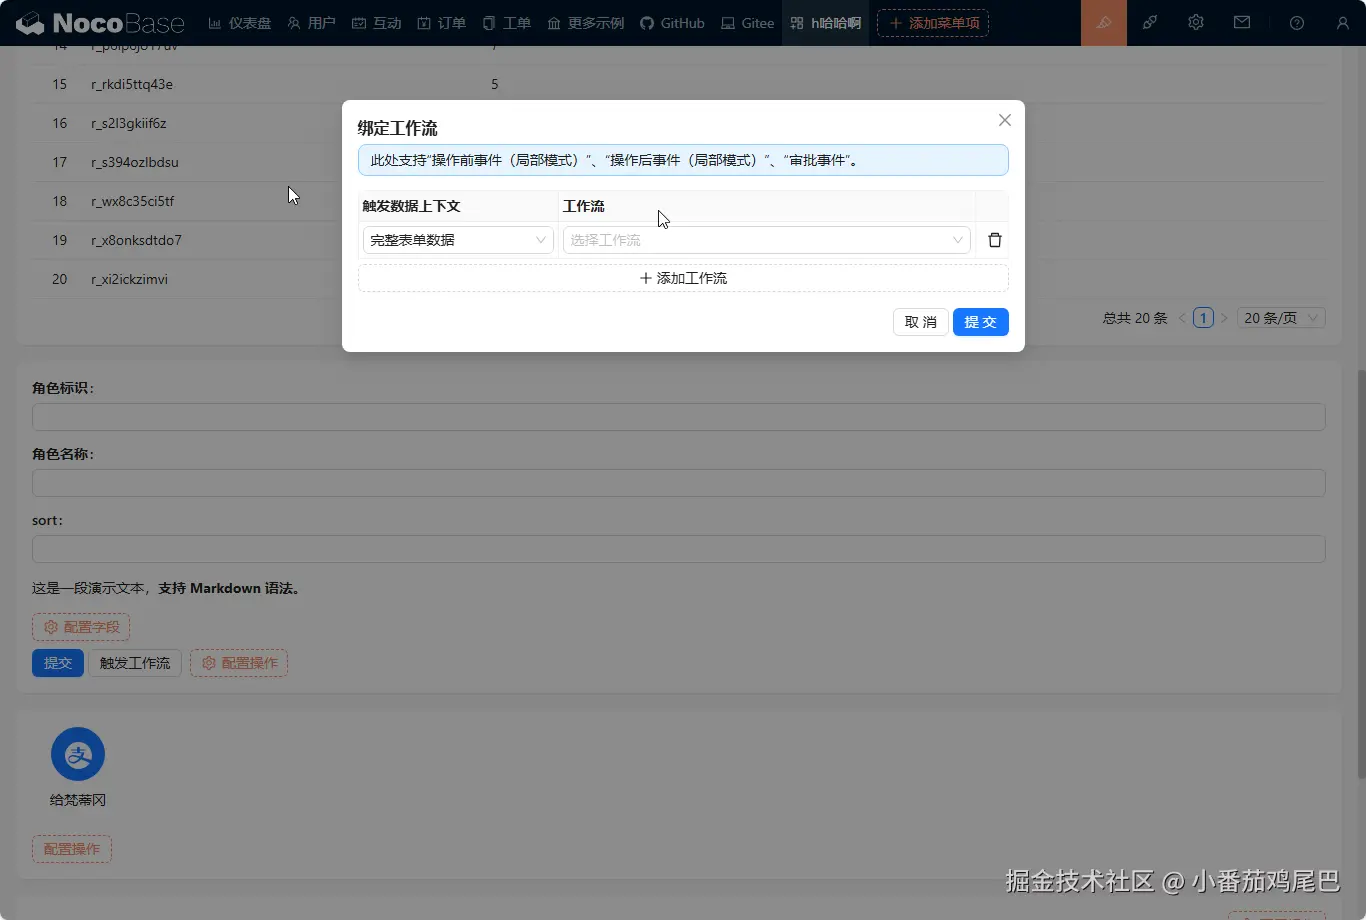Click the 角色名称 input field
The height and width of the screenshot is (920, 1366).
pyautogui.click(x=679, y=483)
